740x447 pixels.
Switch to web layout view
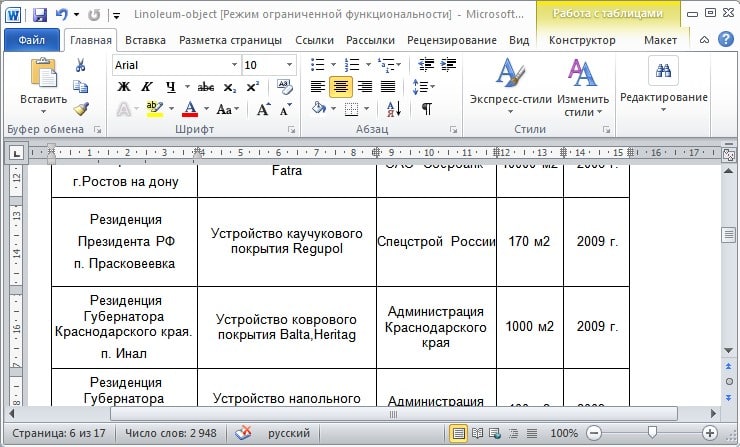495,433
